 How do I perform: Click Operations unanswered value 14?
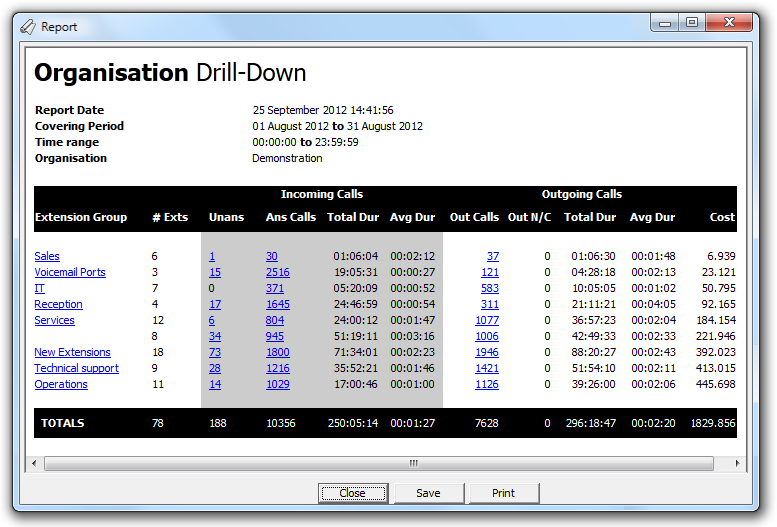coord(215,384)
